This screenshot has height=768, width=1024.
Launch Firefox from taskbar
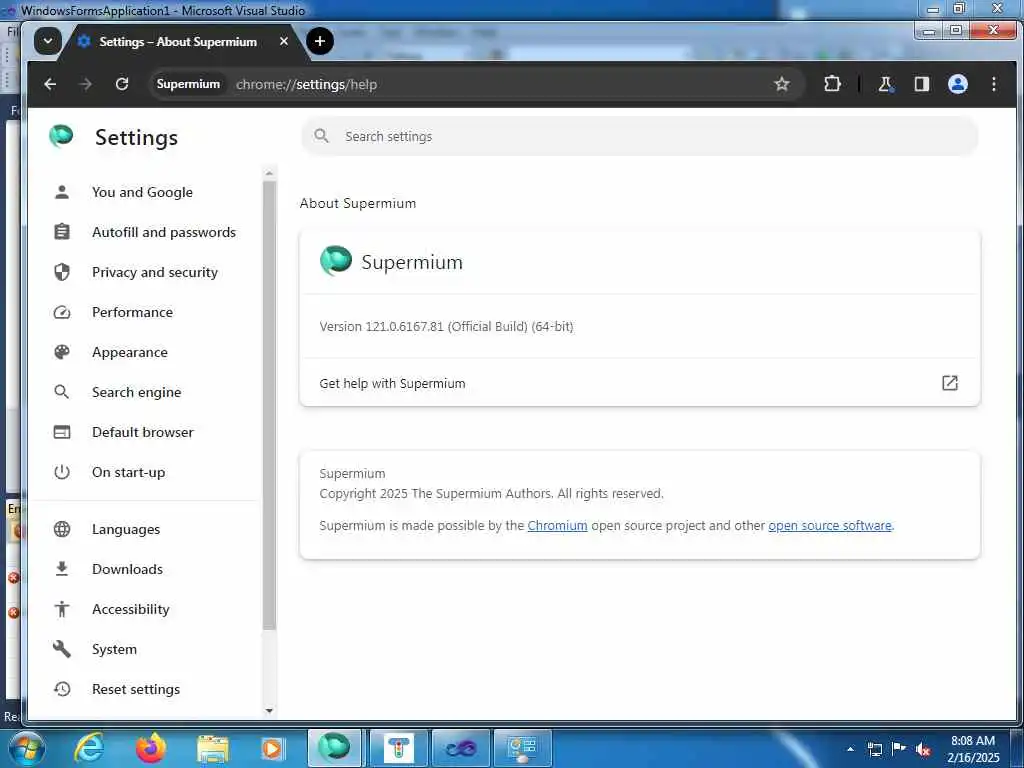pos(151,748)
